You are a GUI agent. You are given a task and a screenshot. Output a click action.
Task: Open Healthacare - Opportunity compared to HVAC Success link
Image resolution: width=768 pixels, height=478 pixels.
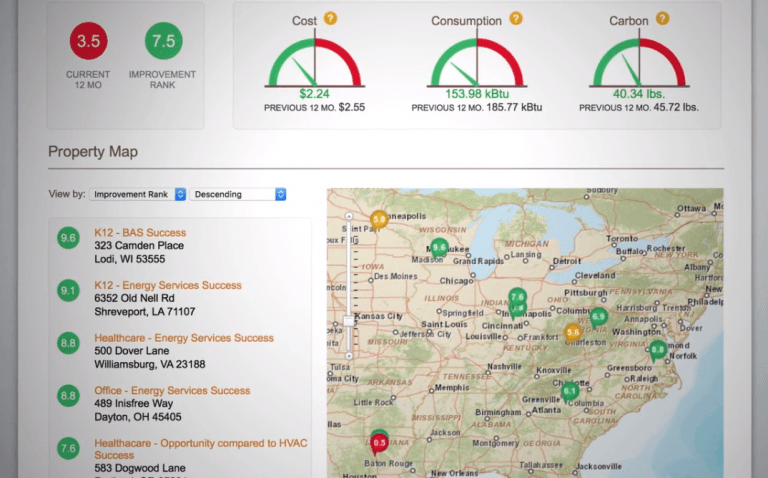coord(201,449)
